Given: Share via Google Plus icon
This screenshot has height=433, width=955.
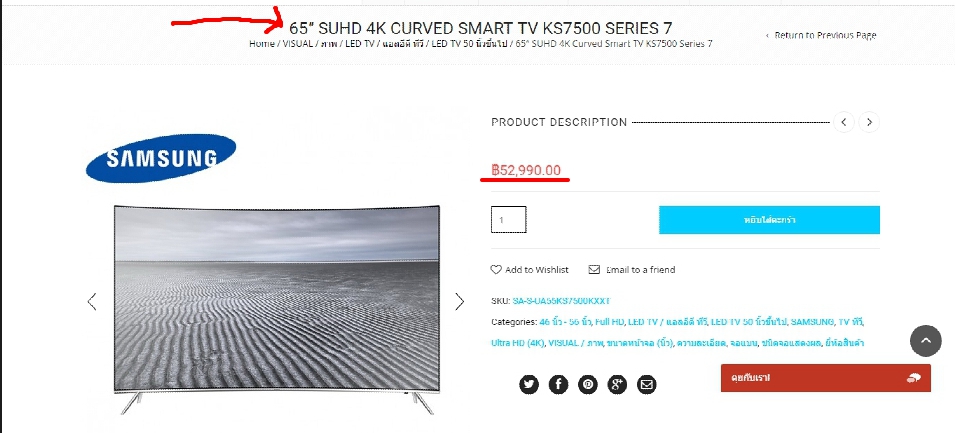Looking at the screenshot, I should click(x=618, y=384).
